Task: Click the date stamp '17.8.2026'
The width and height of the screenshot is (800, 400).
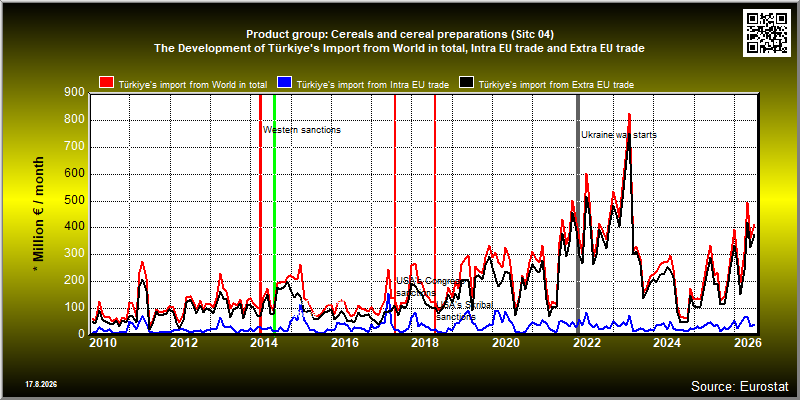Action: (41, 384)
